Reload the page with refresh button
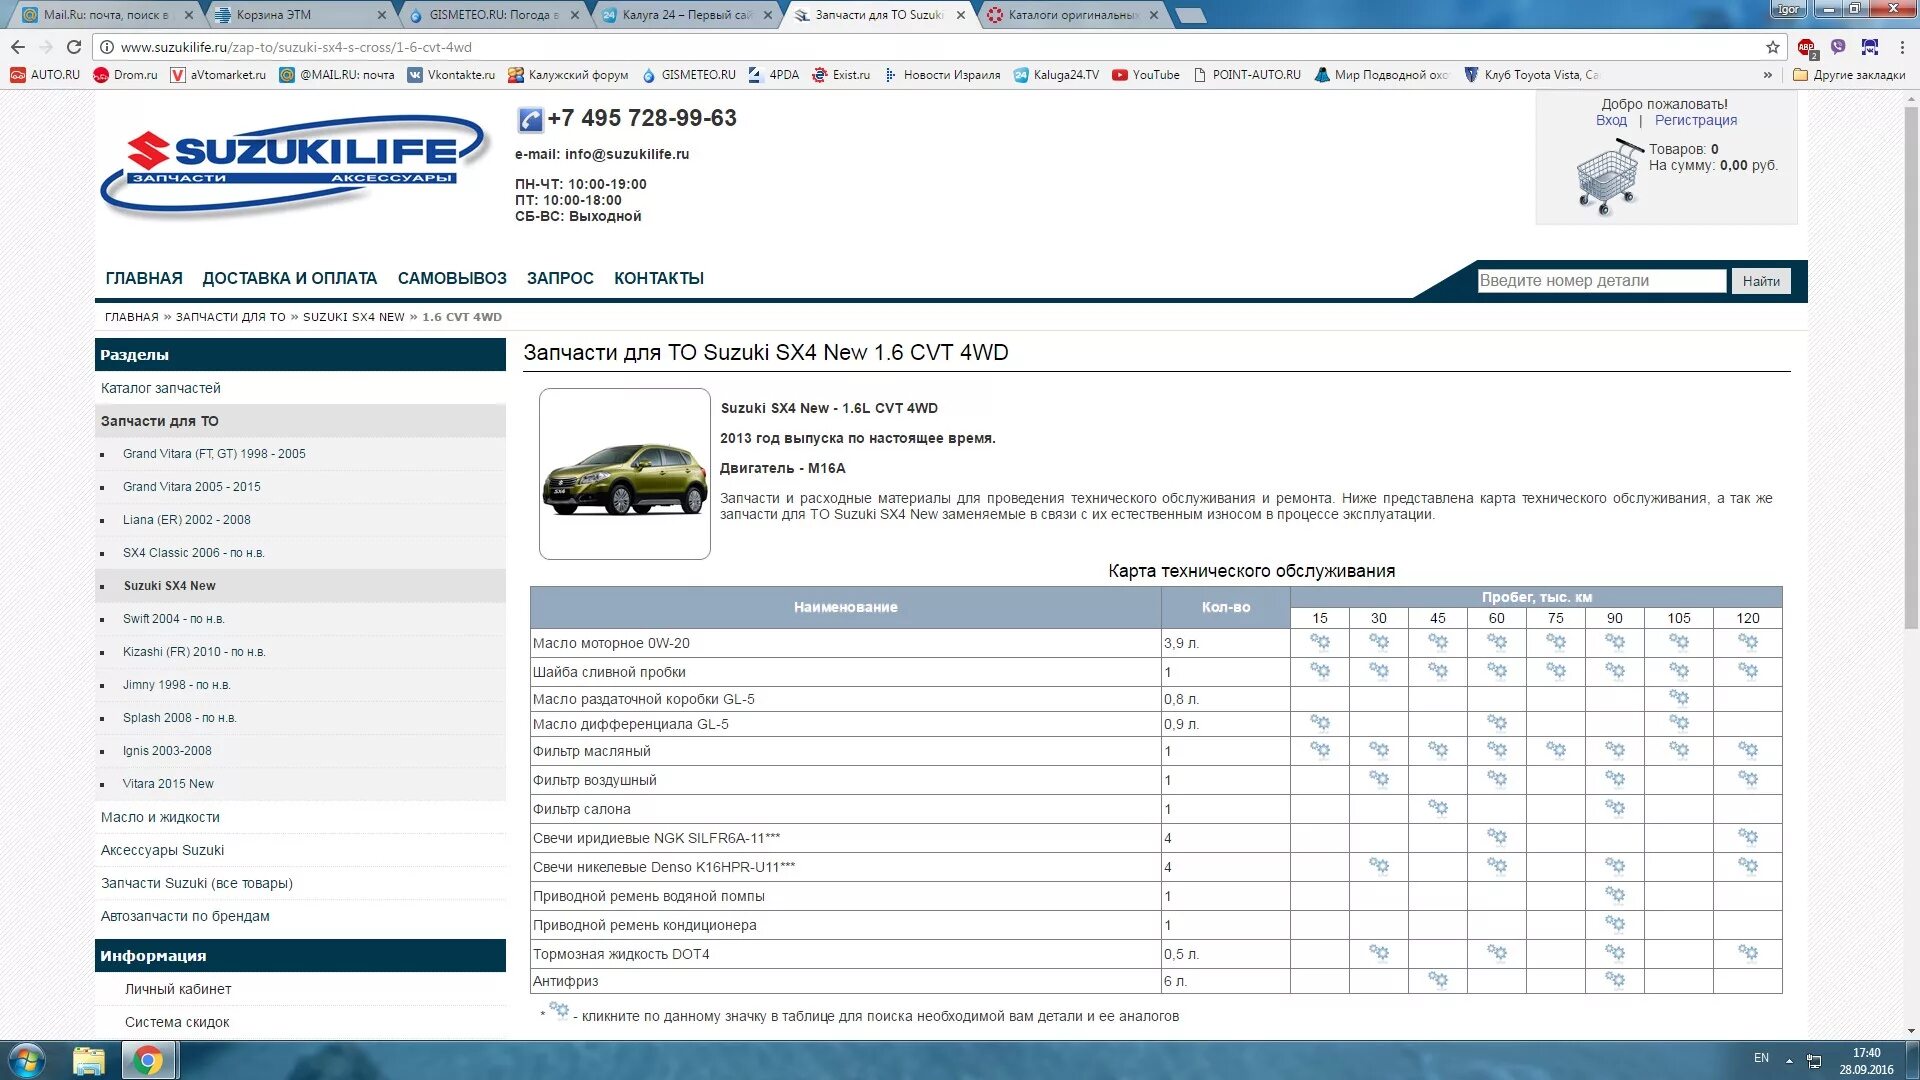 73,47
